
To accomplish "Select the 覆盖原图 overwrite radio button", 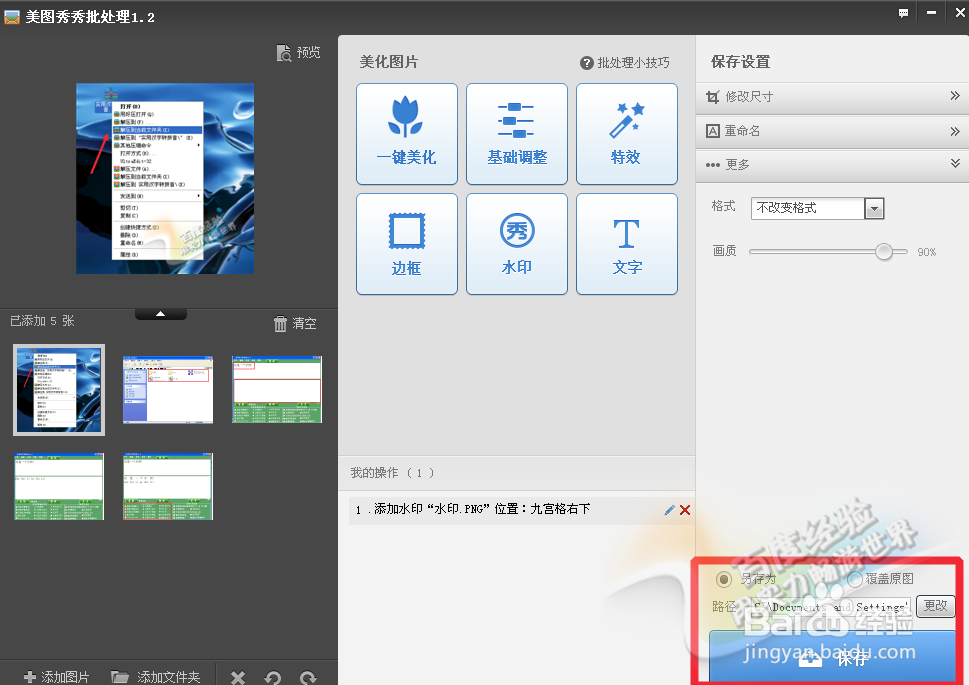I will [x=855, y=579].
